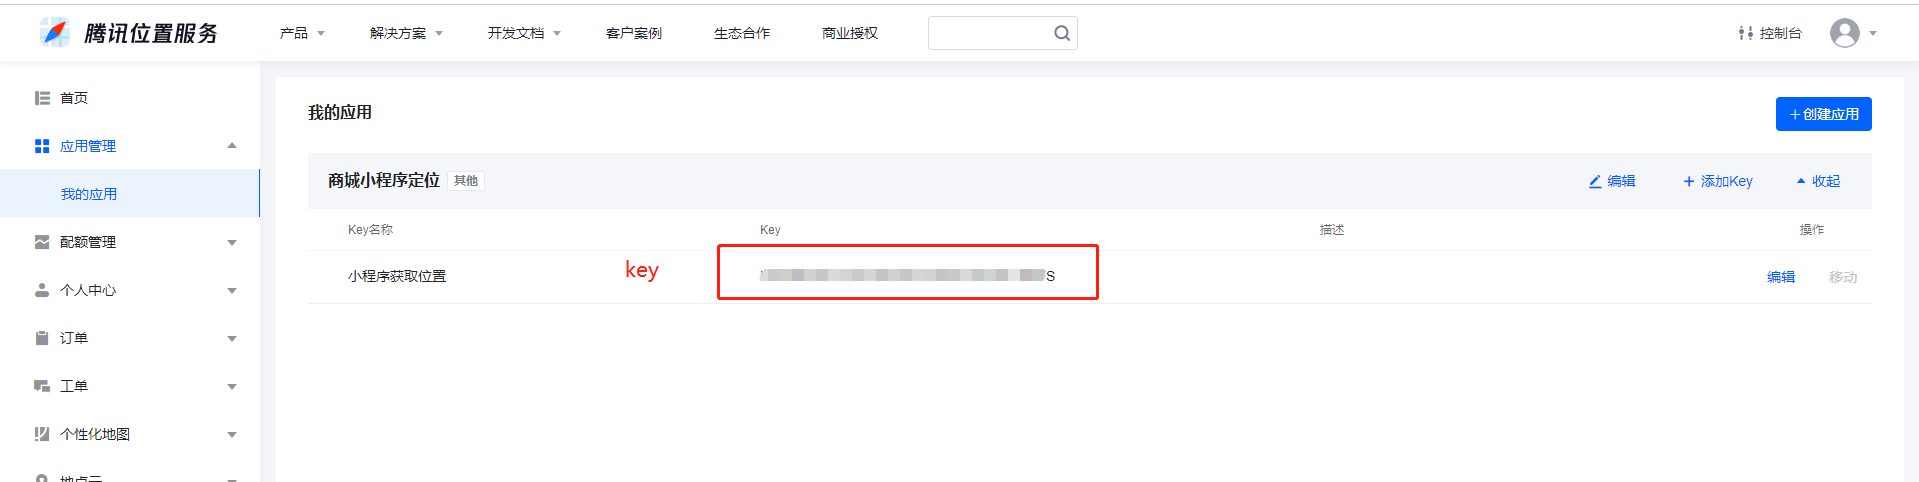This screenshot has height=482, width=1919.
Task: Click the 其他 tag next to app name
Action: point(466,181)
